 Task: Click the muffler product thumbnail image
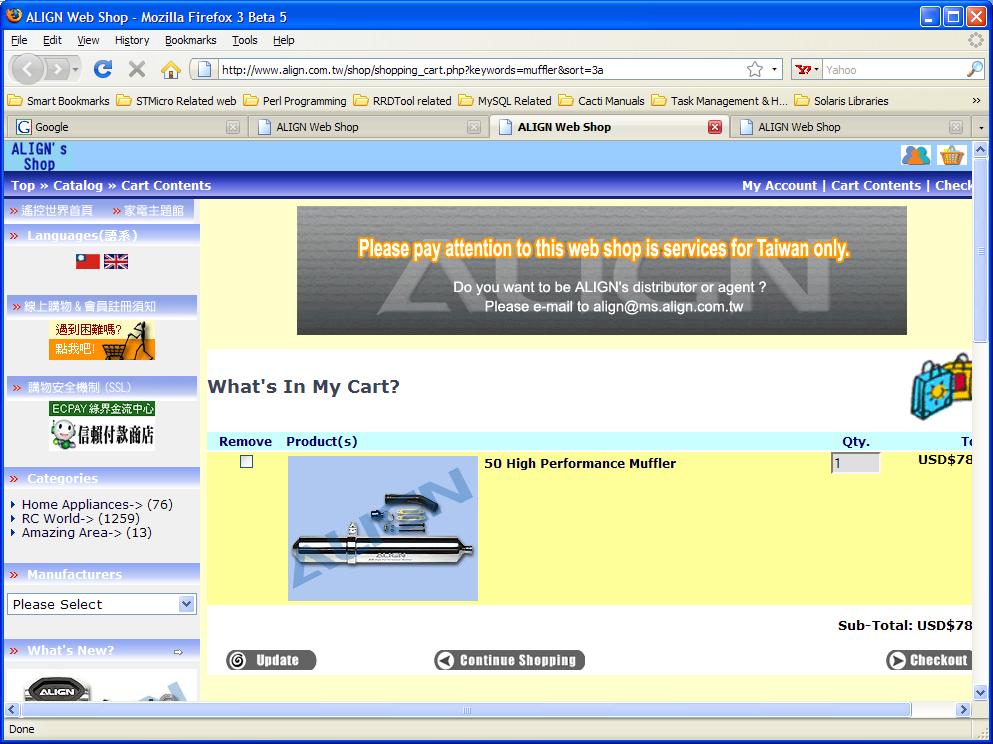(x=383, y=528)
